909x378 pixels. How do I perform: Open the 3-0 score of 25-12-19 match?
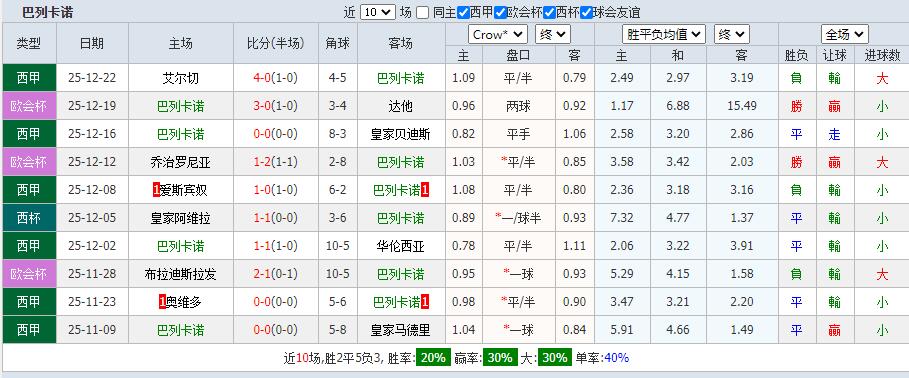click(x=261, y=106)
